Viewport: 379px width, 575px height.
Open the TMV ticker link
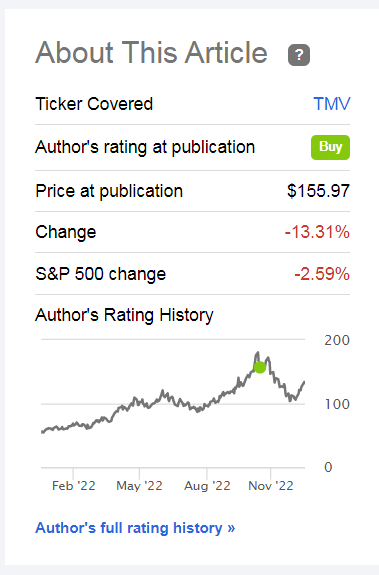point(332,104)
